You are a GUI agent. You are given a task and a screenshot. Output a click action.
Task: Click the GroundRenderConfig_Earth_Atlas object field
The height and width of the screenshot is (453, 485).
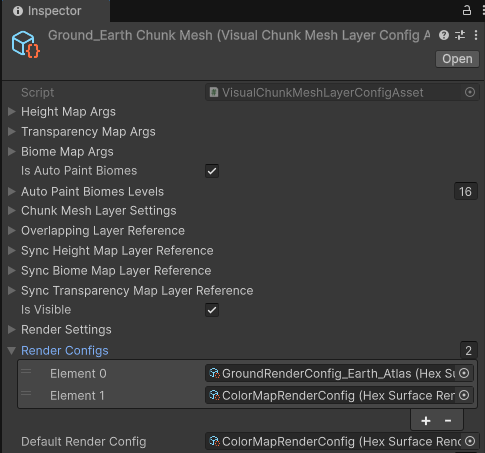(339, 373)
